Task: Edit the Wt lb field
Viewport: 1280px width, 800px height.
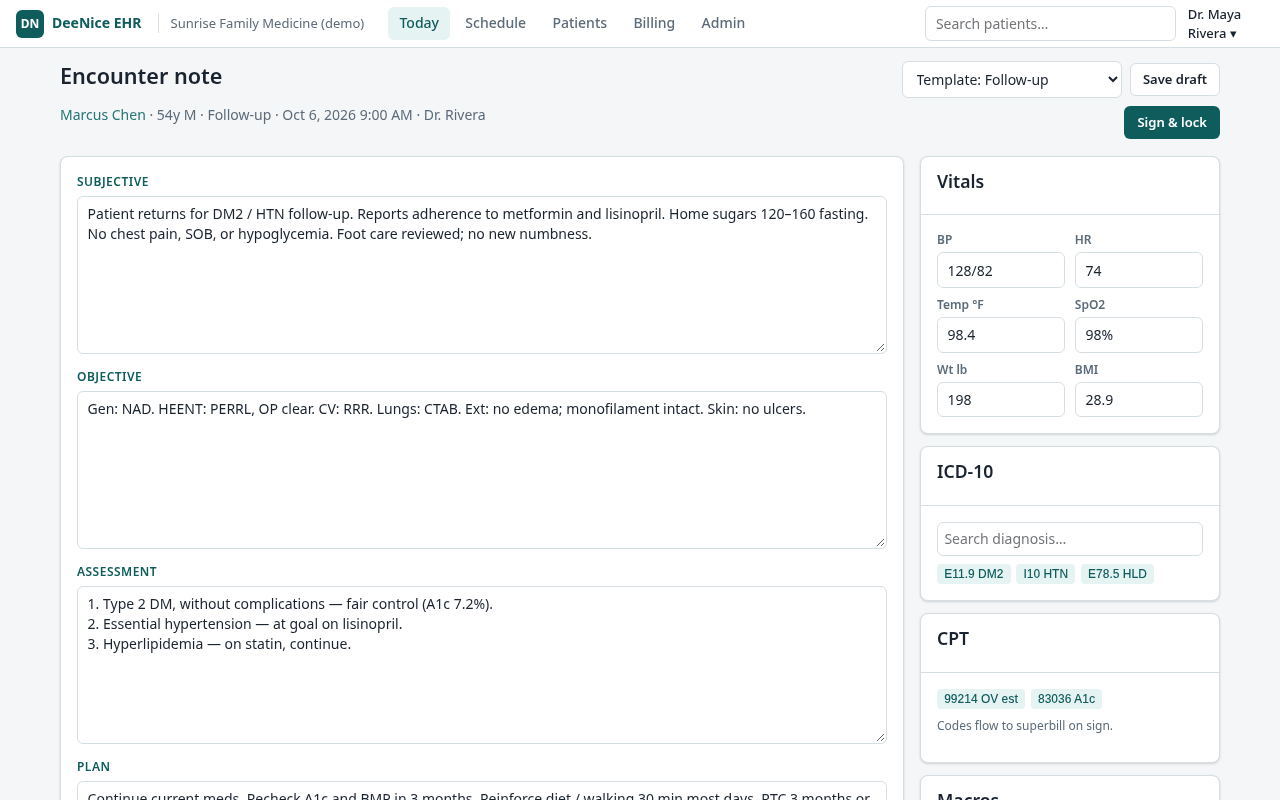Action: point(1001,400)
